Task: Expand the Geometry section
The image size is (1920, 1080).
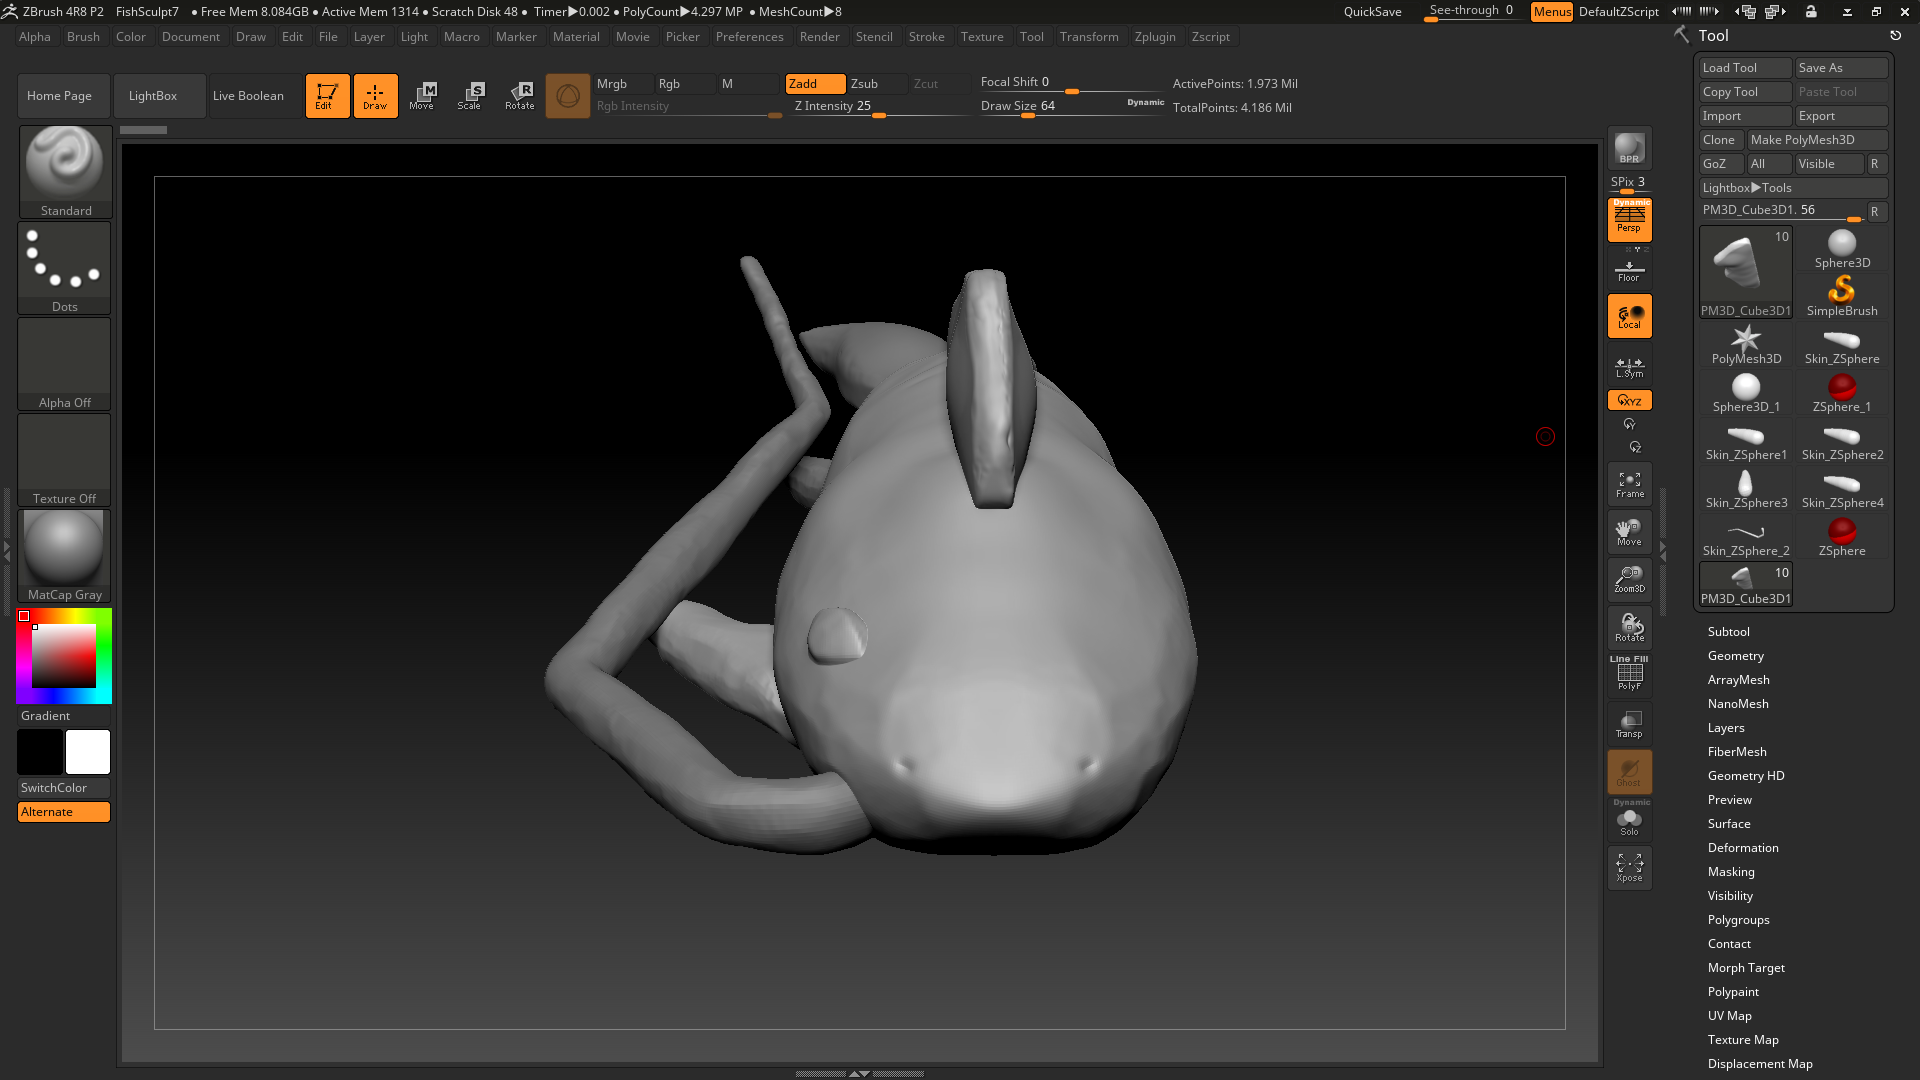Action: [1735, 656]
